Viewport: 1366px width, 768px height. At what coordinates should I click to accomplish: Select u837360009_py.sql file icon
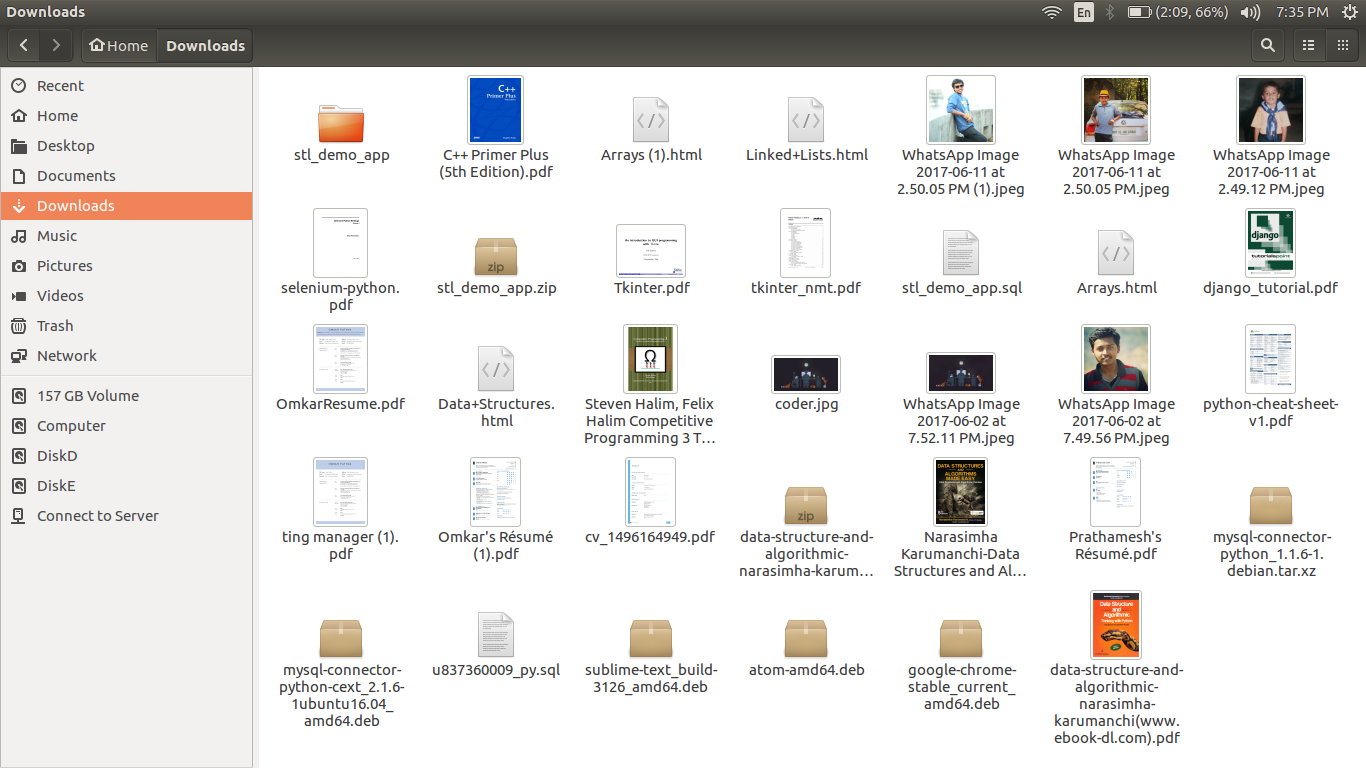coord(496,635)
